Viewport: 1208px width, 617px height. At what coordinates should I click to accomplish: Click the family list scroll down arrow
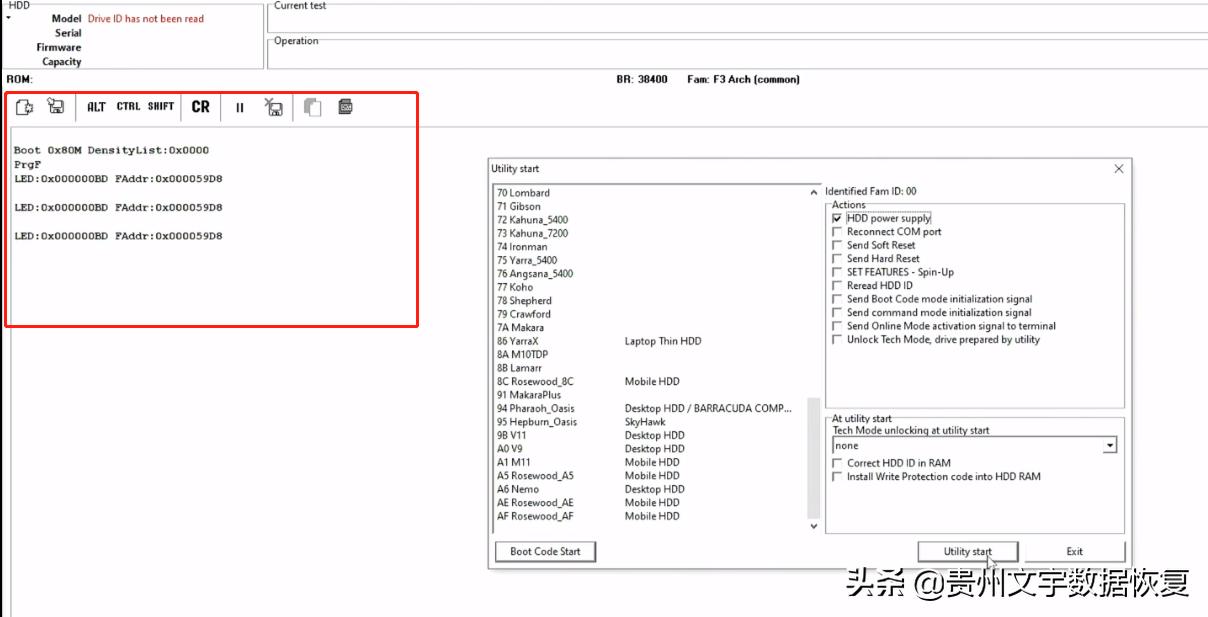(813, 526)
